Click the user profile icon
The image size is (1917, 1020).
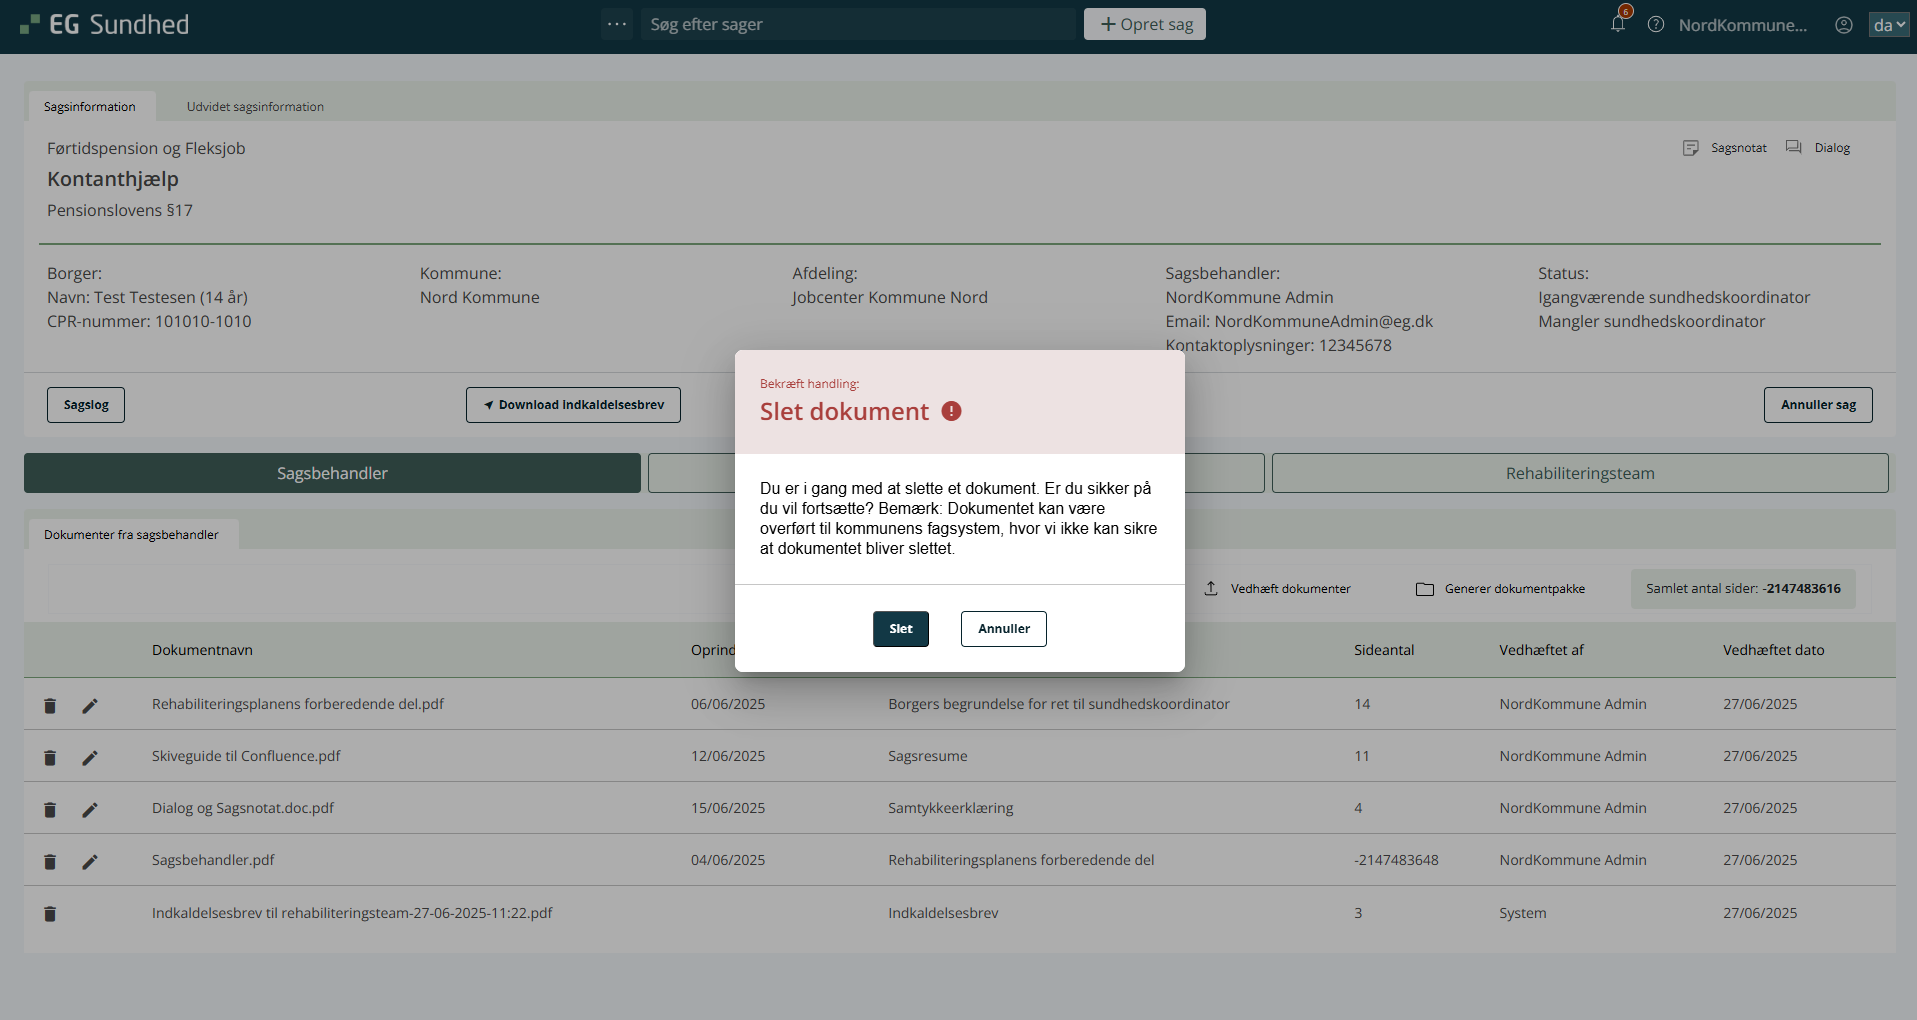tap(1843, 25)
